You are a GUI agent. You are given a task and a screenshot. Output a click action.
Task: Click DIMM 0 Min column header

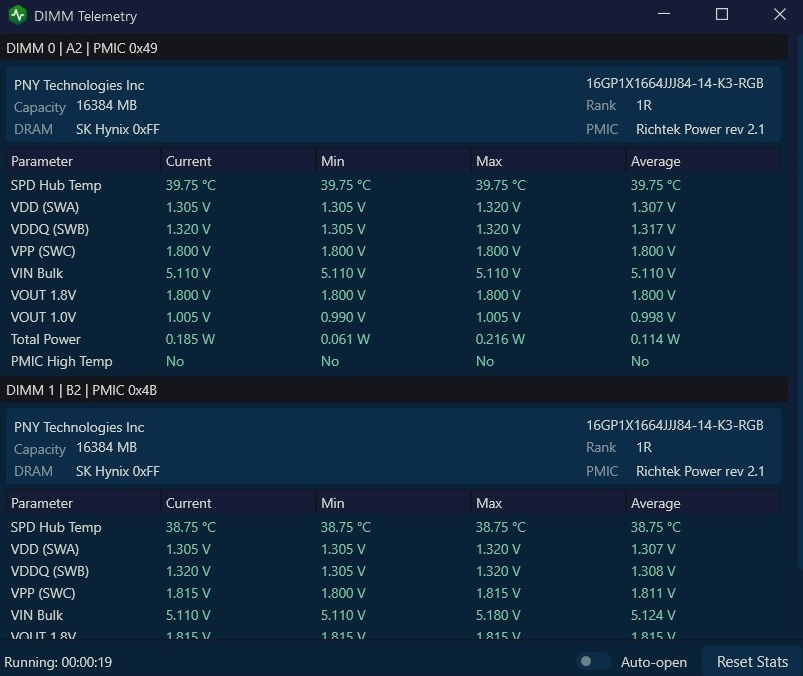click(394, 161)
